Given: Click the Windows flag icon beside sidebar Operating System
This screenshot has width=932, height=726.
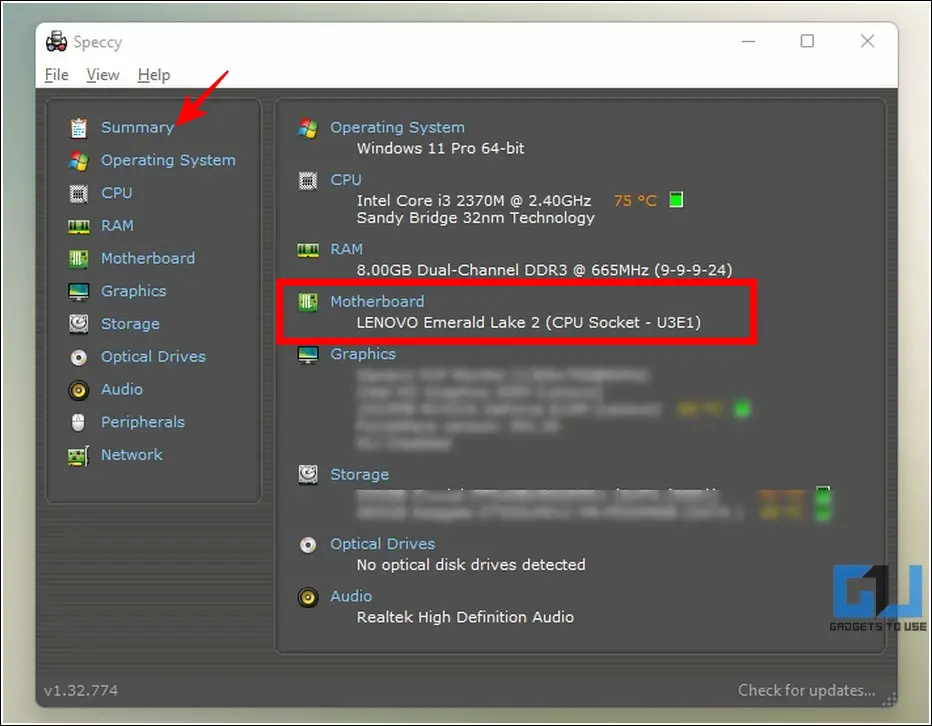Looking at the screenshot, I should (x=78, y=161).
